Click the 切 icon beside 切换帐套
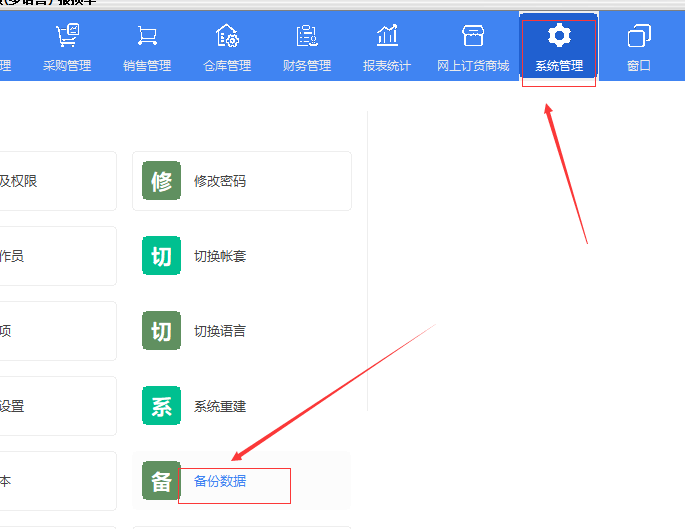685x529 pixels. pyautogui.click(x=161, y=256)
